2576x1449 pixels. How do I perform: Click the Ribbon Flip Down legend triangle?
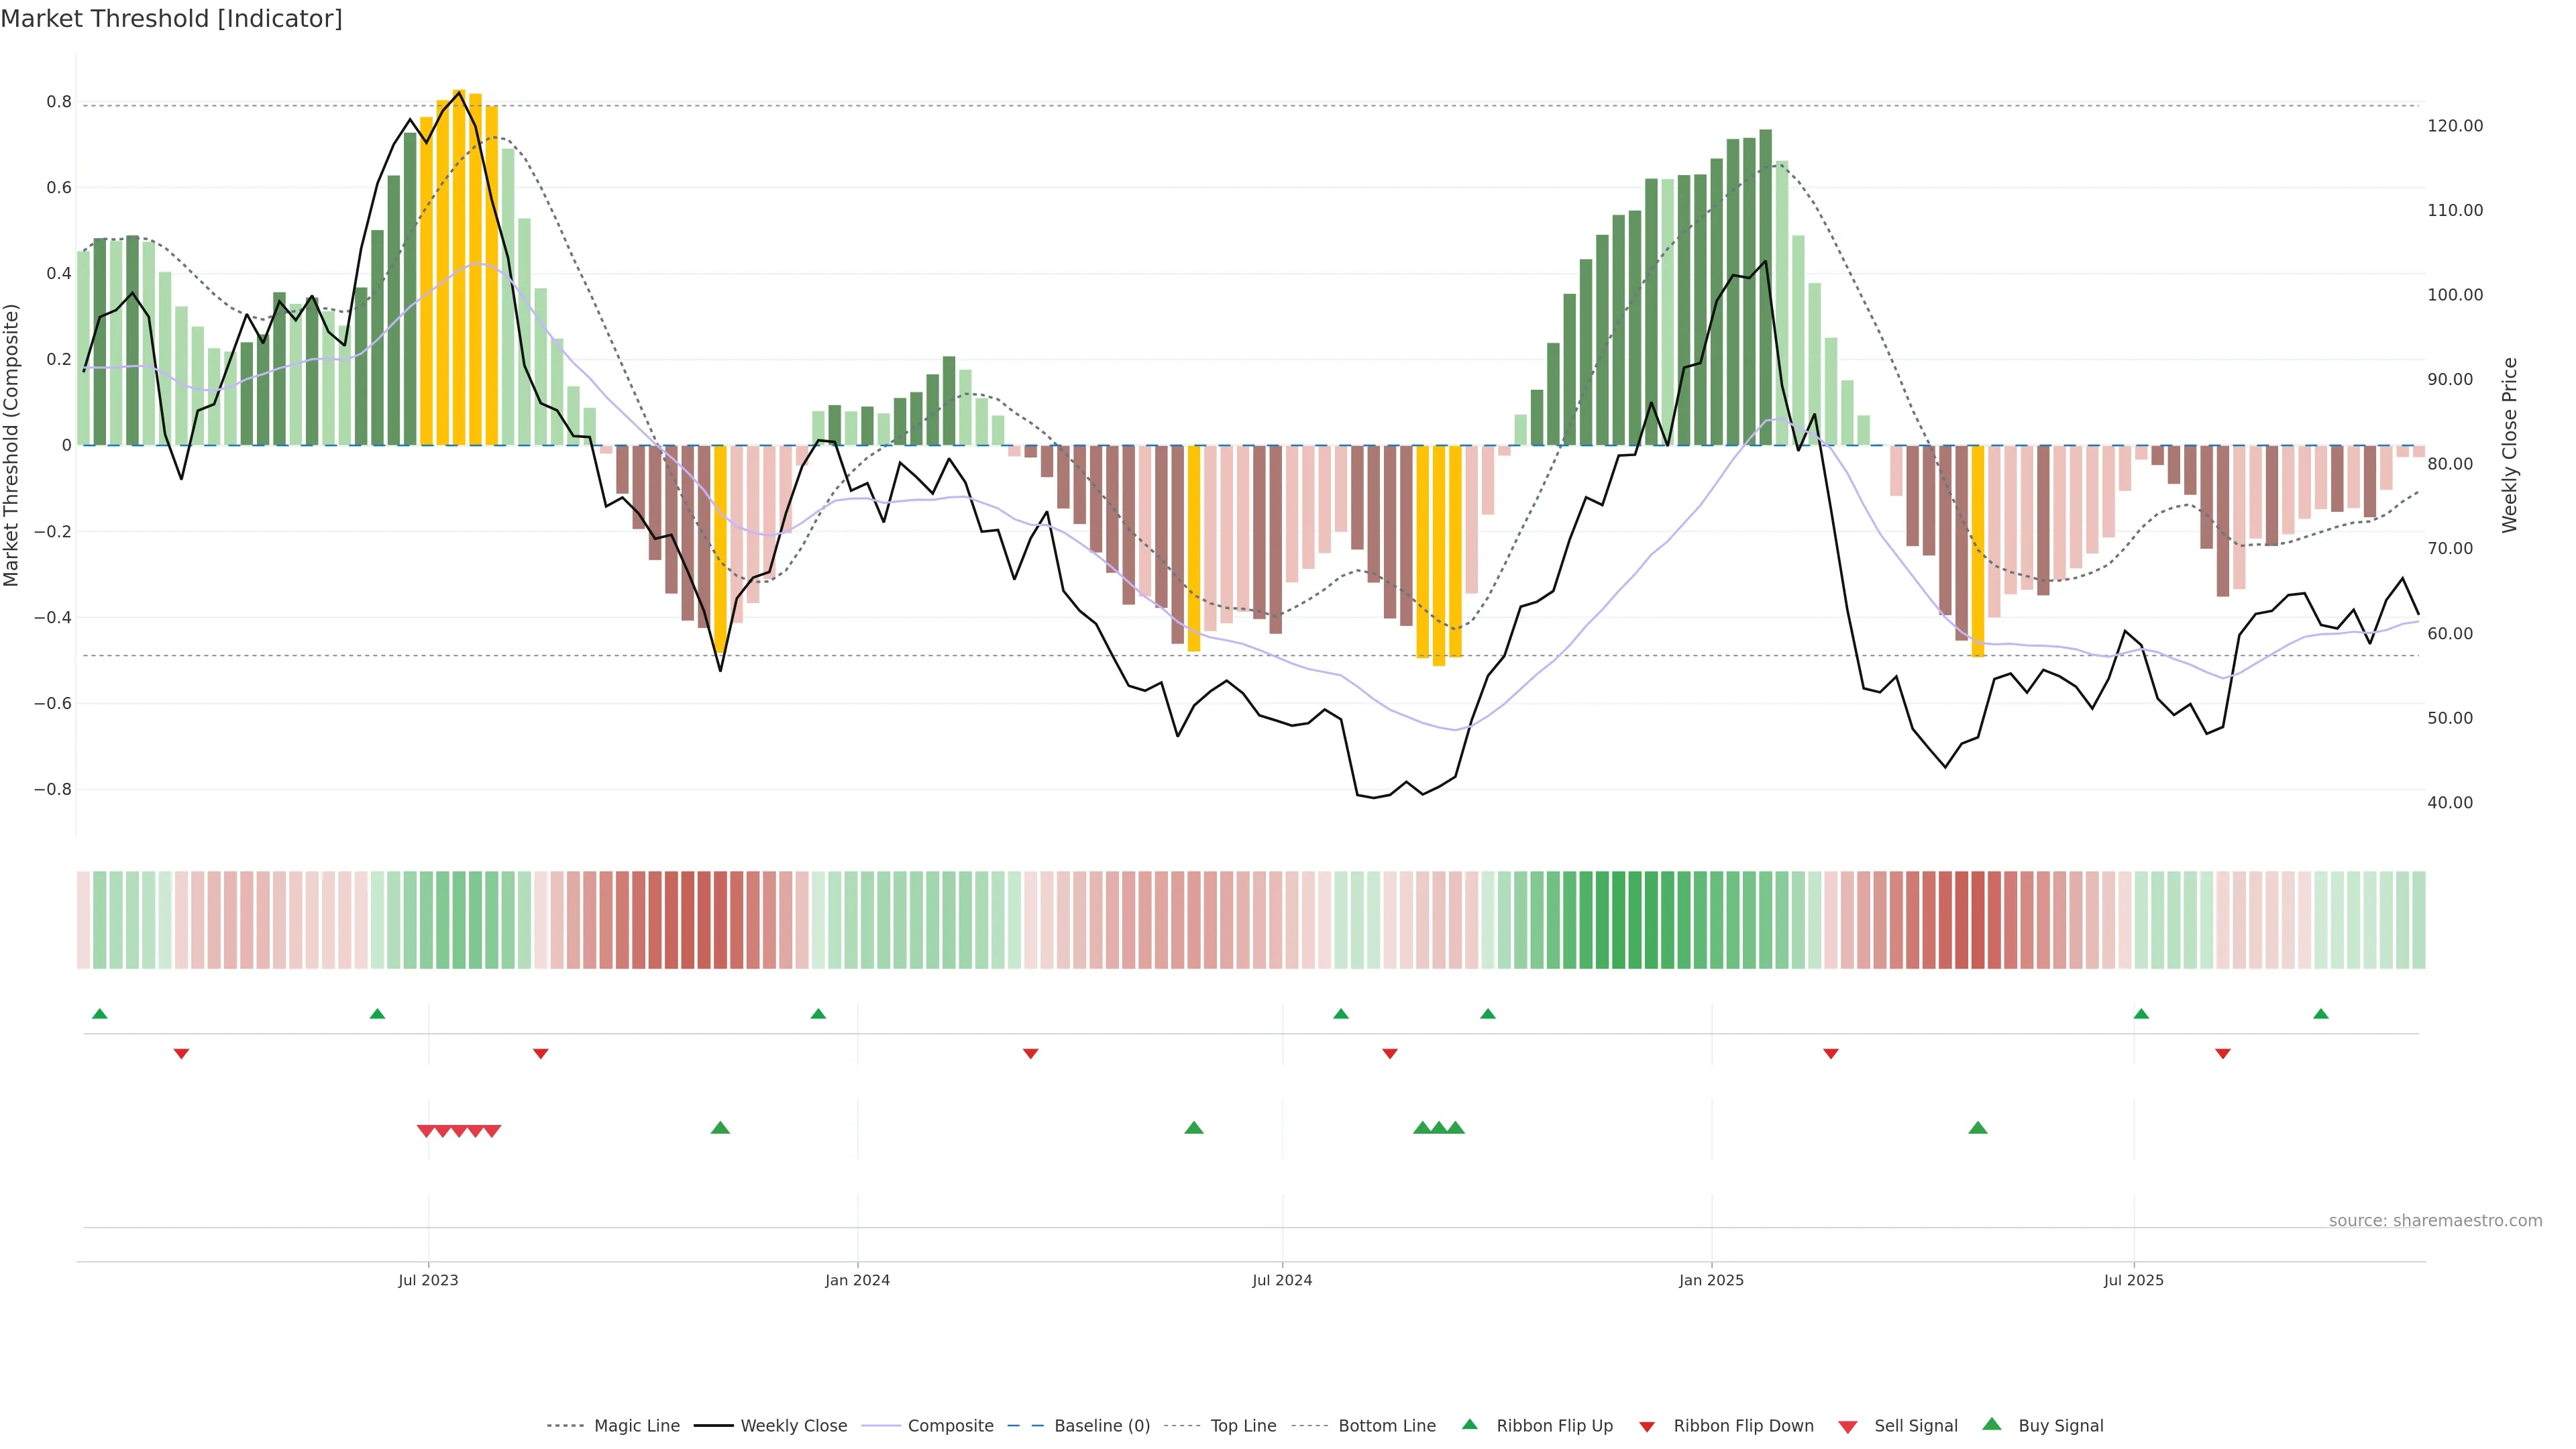(1647, 1427)
